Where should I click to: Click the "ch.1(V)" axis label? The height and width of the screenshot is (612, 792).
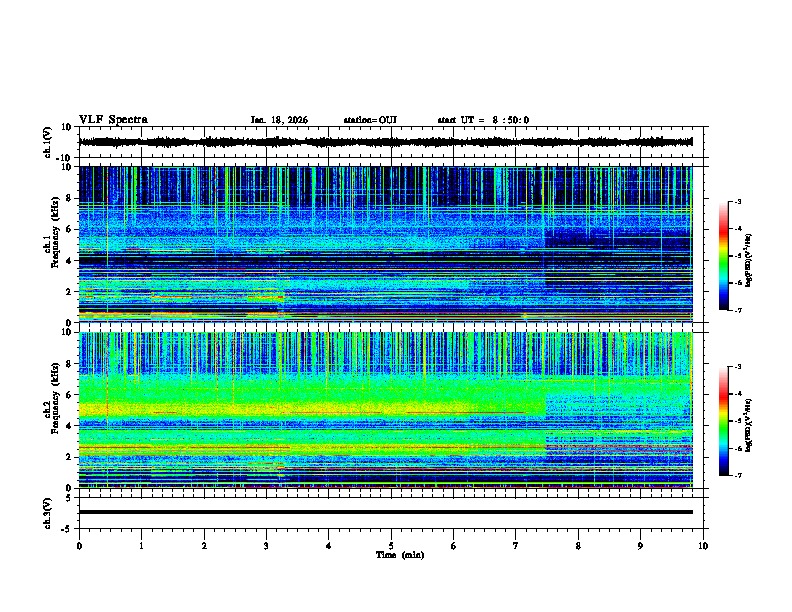[x=48, y=142]
